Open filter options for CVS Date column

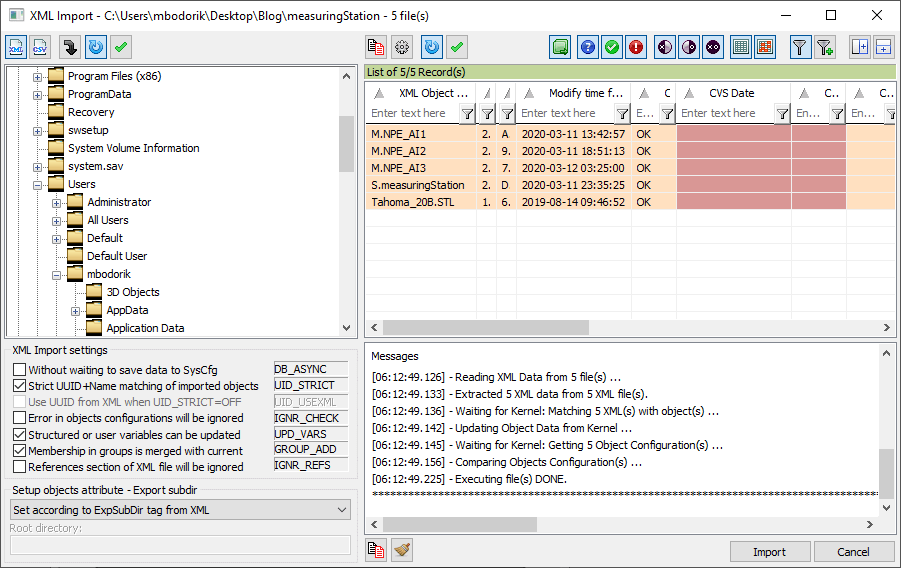tap(782, 114)
